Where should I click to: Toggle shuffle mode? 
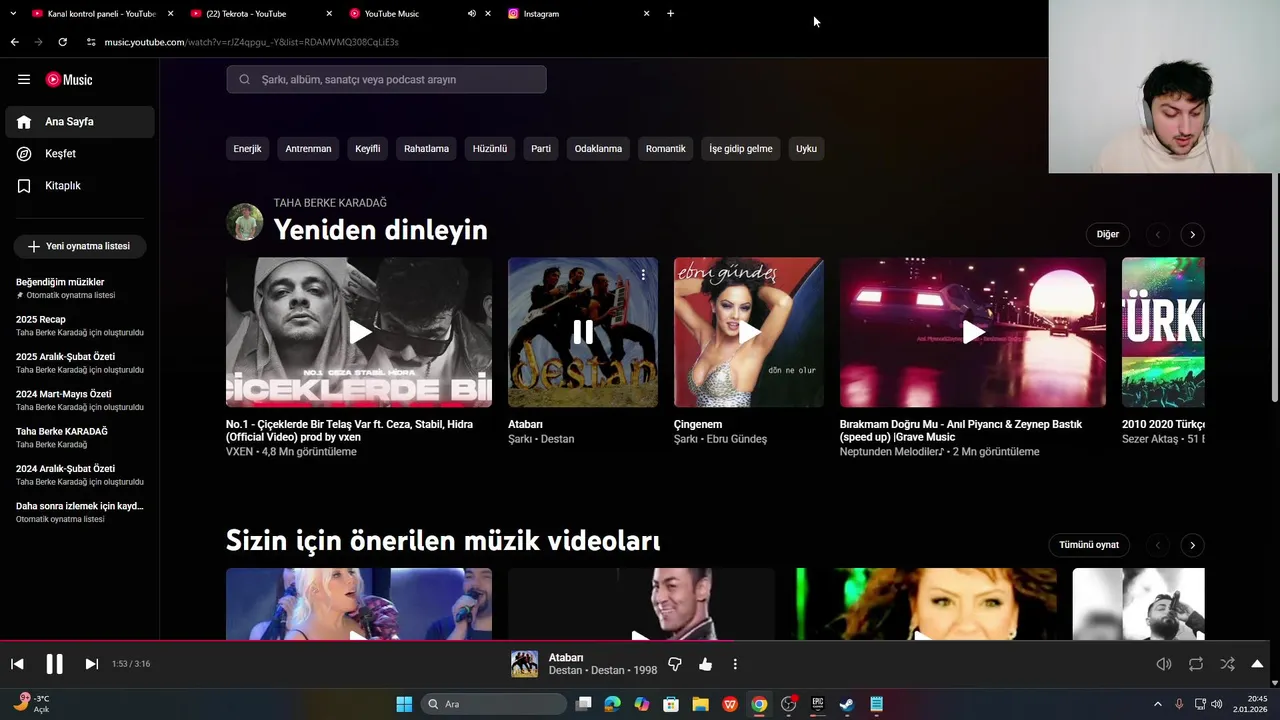1227,664
